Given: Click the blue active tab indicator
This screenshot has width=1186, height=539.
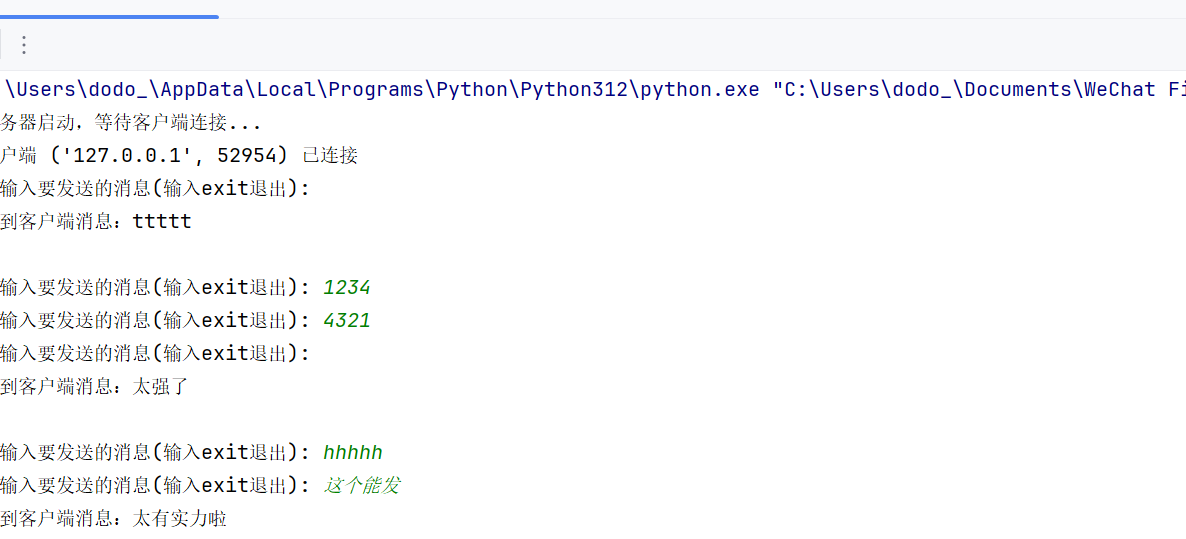Looking at the screenshot, I should tap(109, 16).
